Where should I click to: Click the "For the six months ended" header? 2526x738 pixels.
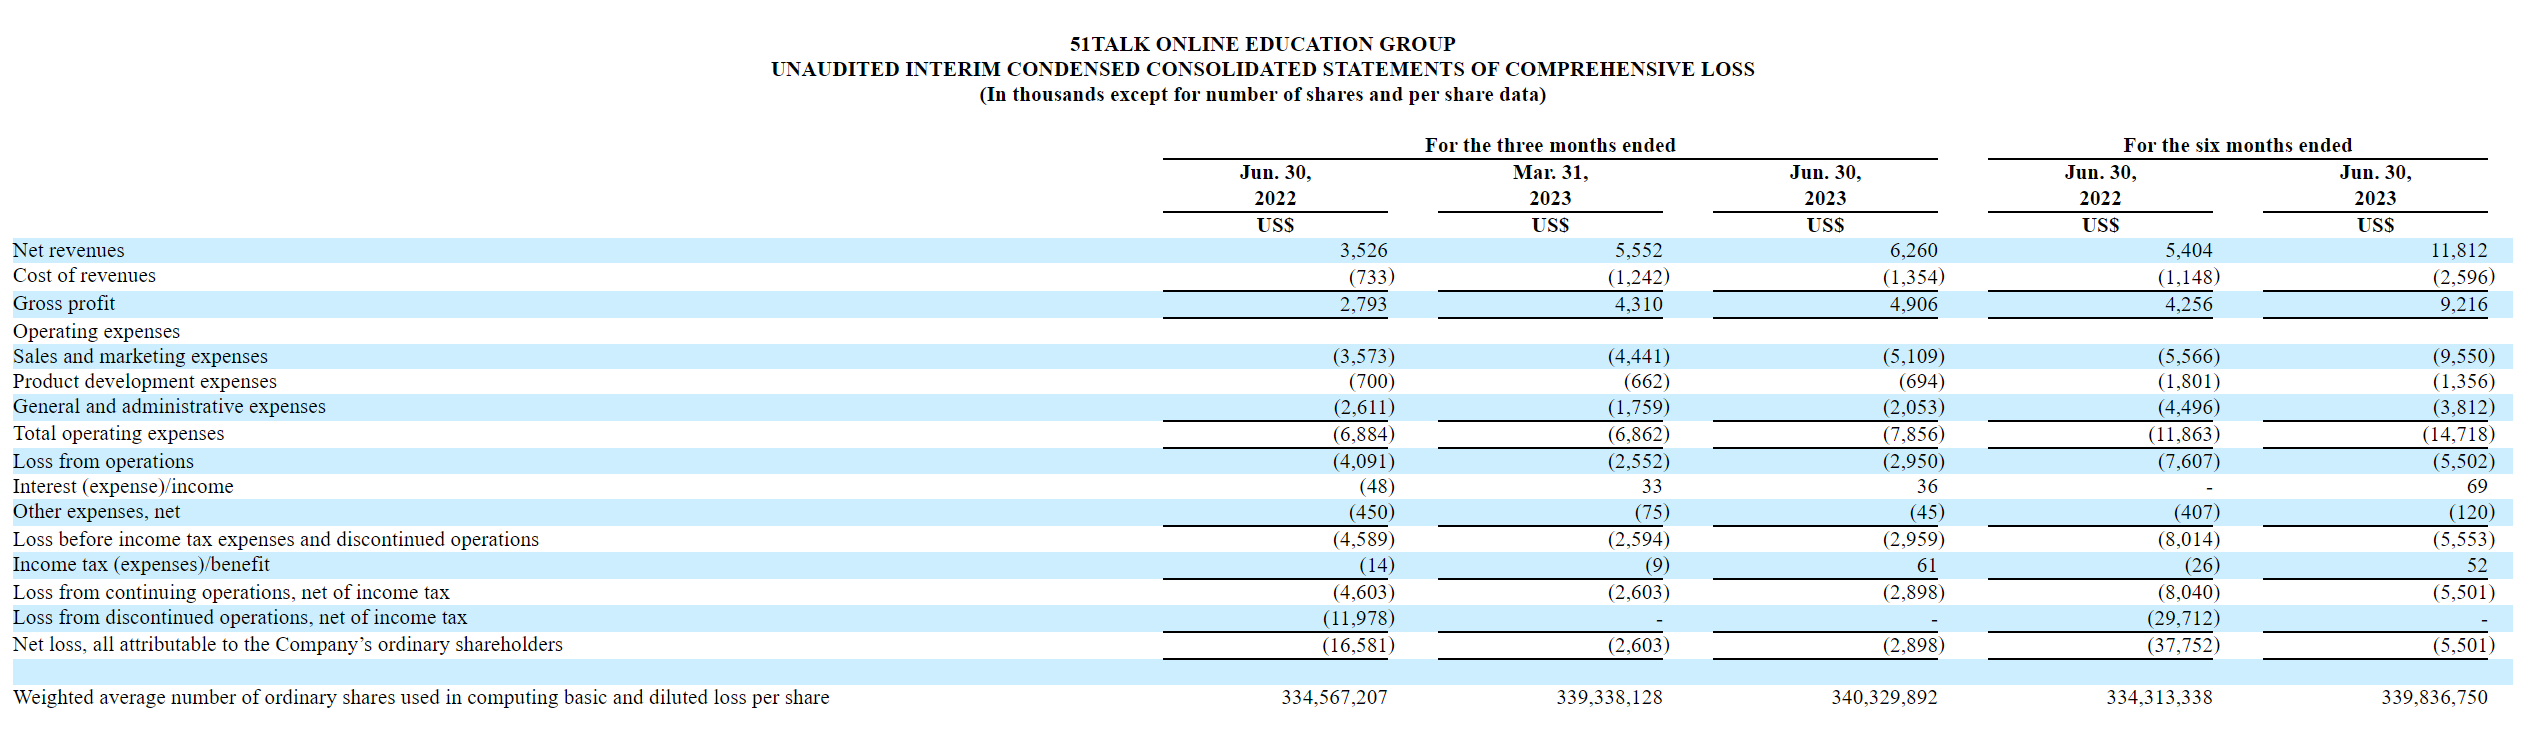click(x=2237, y=145)
